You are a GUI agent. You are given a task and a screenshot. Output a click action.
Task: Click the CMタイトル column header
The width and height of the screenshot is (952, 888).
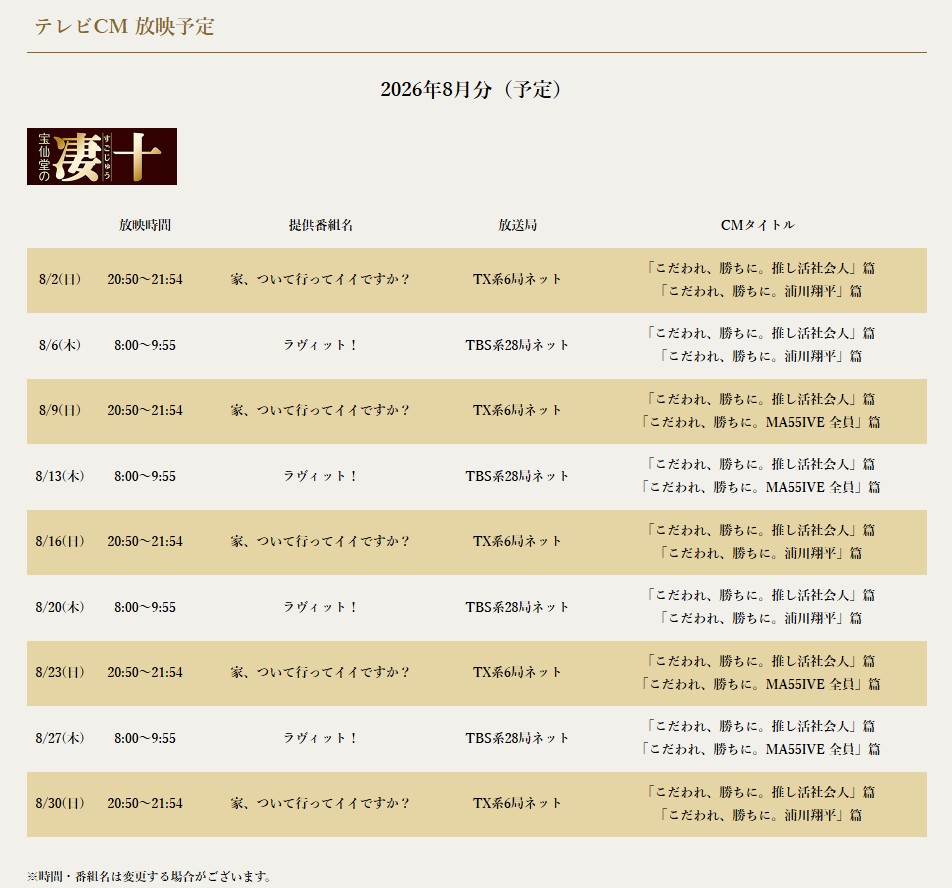click(758, 225)
